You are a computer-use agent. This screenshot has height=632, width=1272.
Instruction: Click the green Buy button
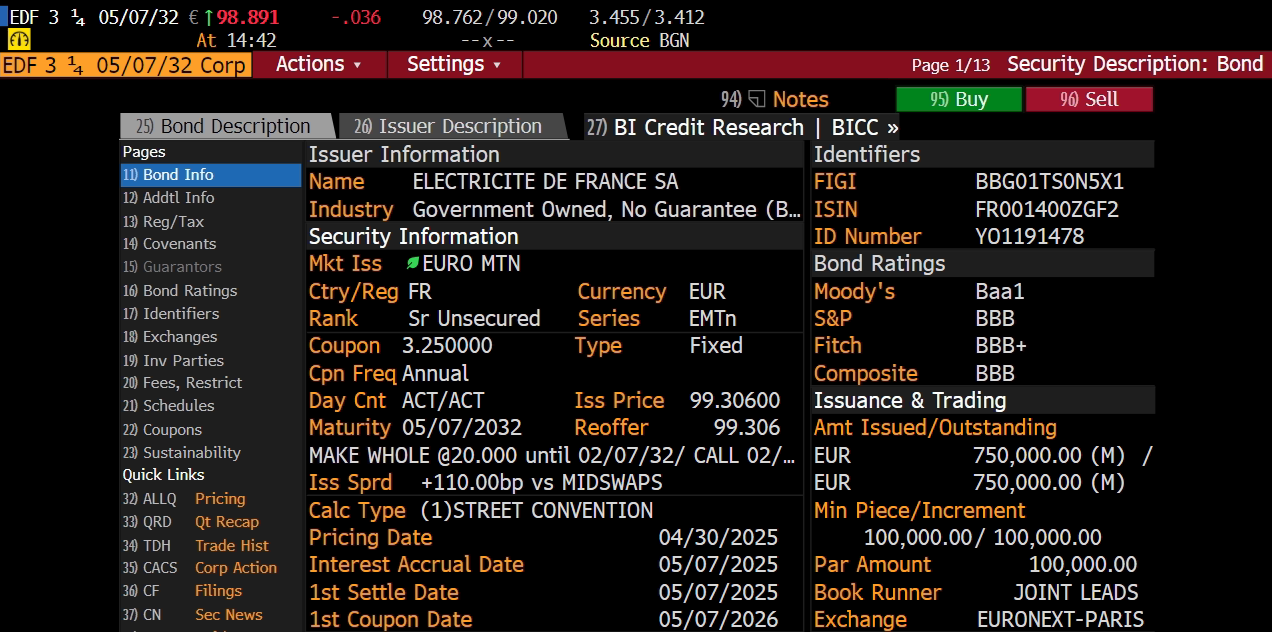click(959, 99)
